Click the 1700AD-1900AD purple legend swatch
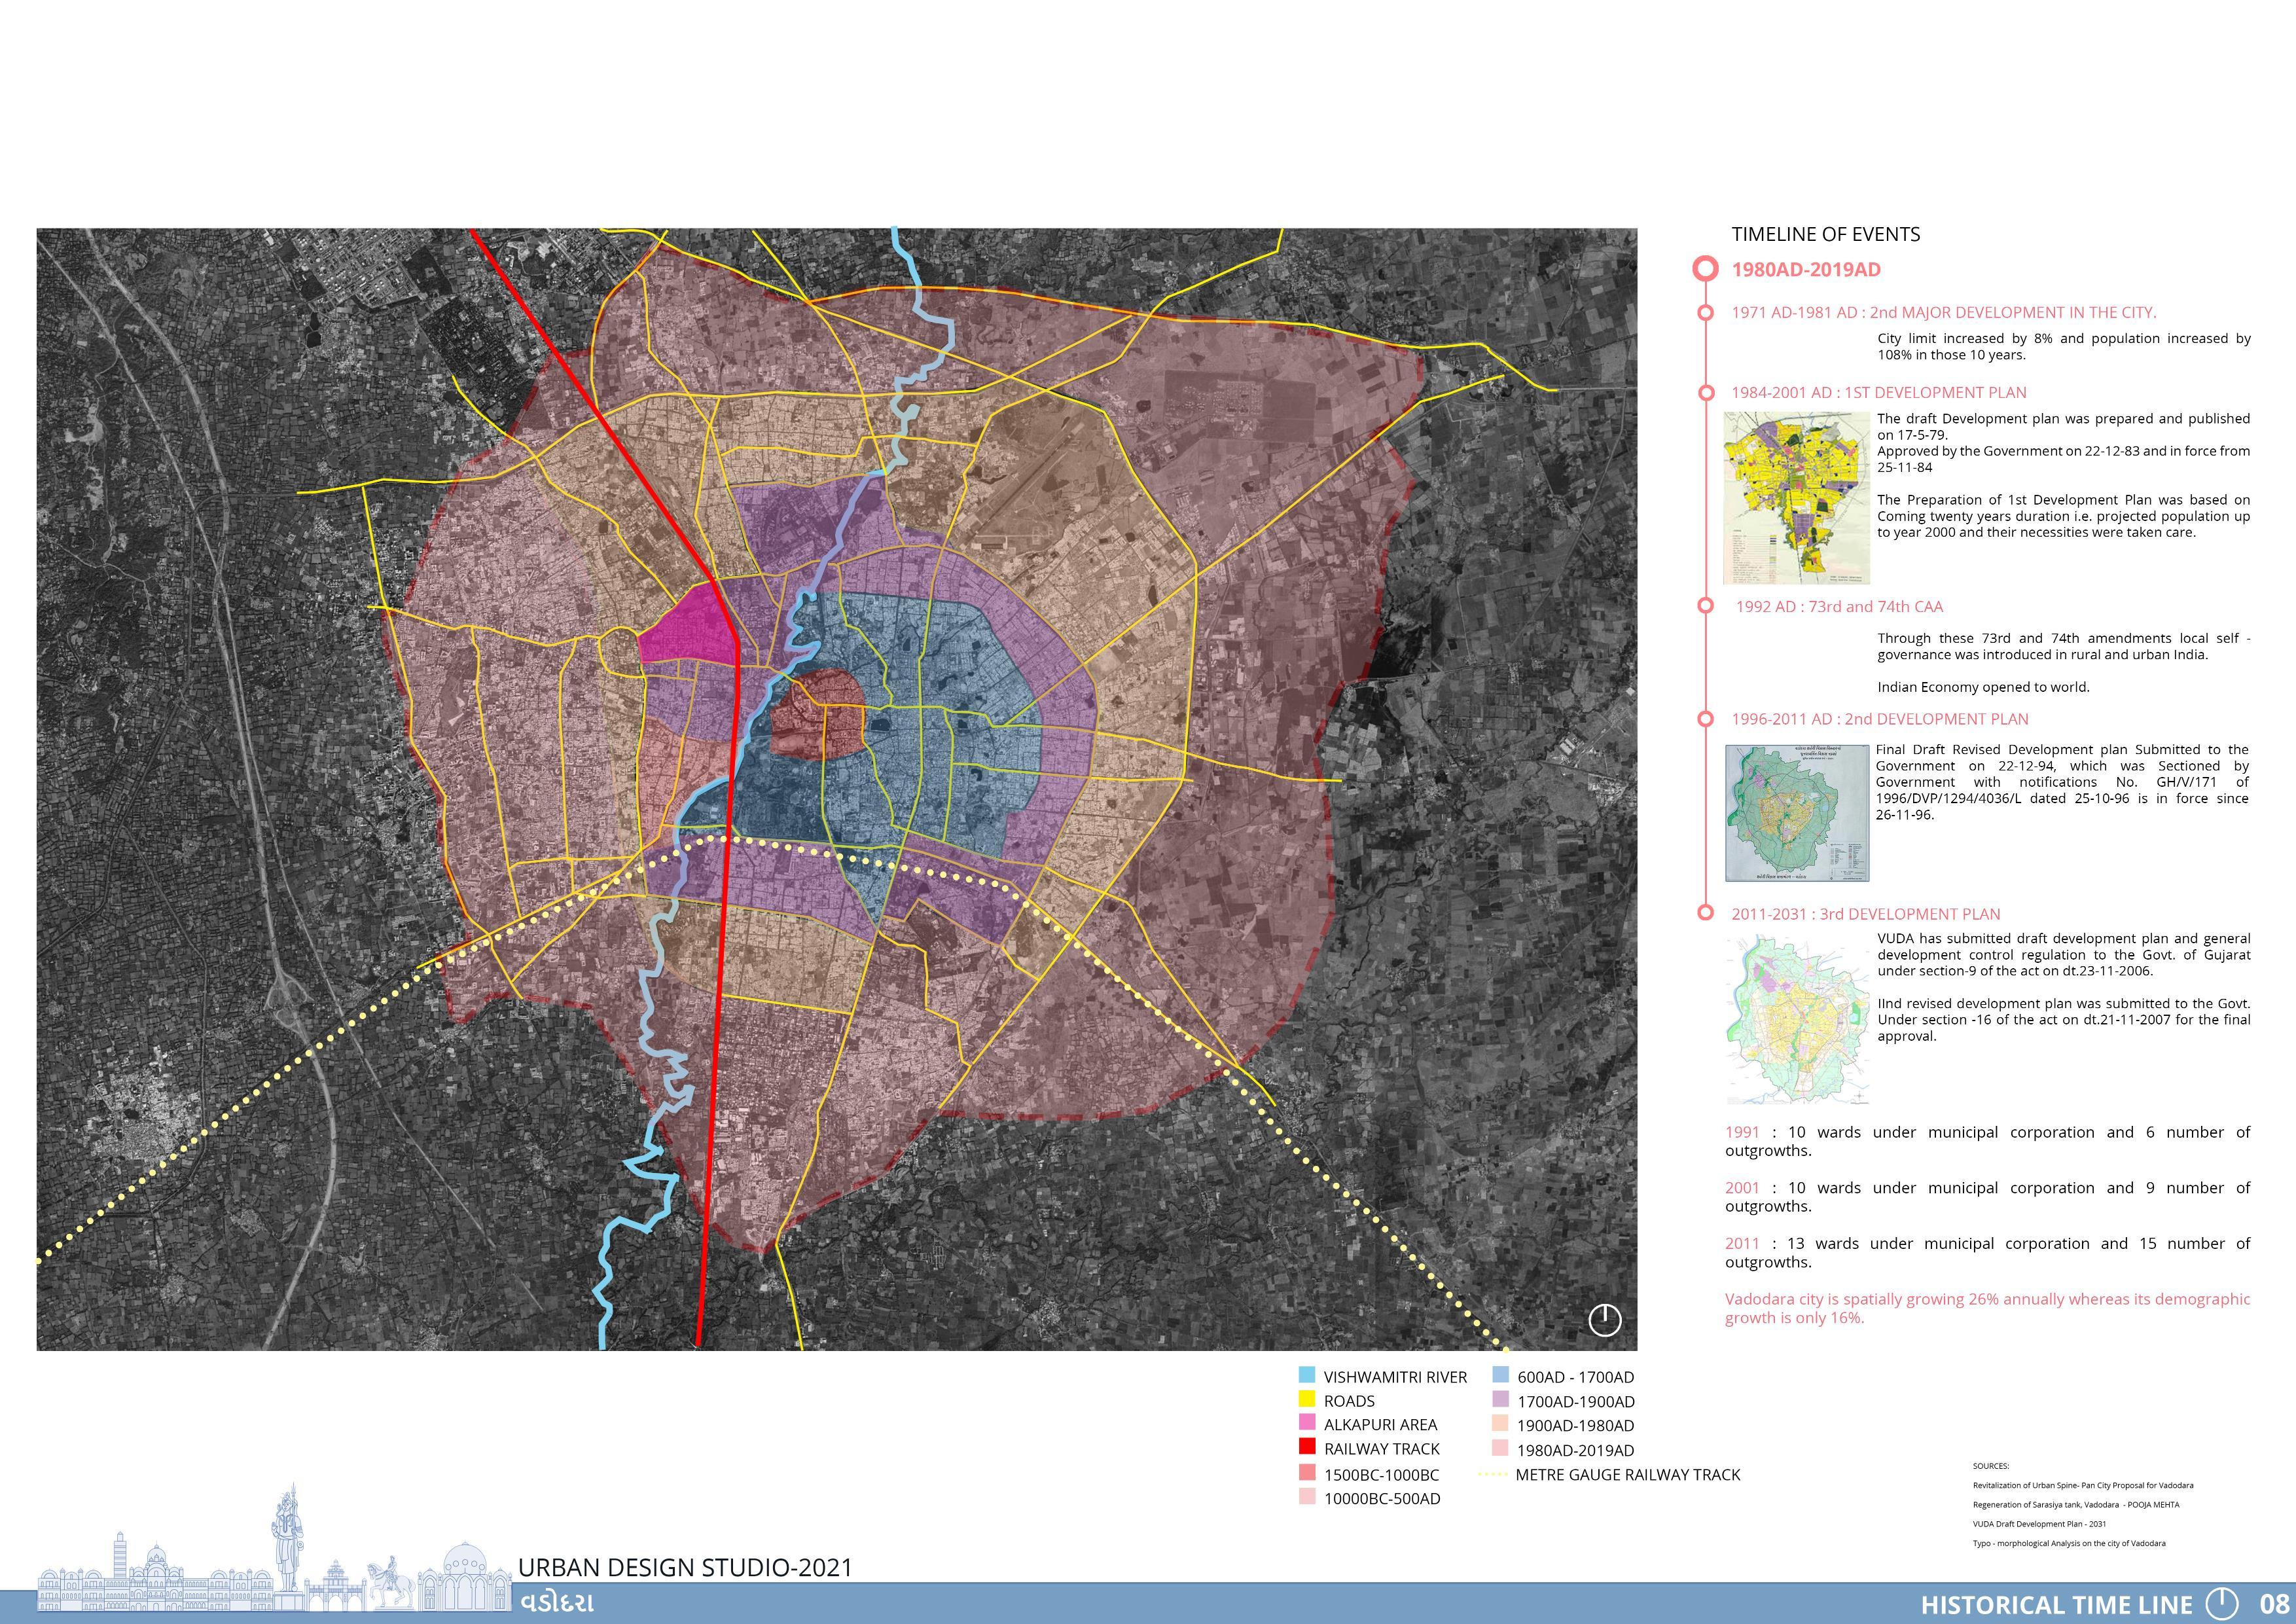 point(1500,1400)
